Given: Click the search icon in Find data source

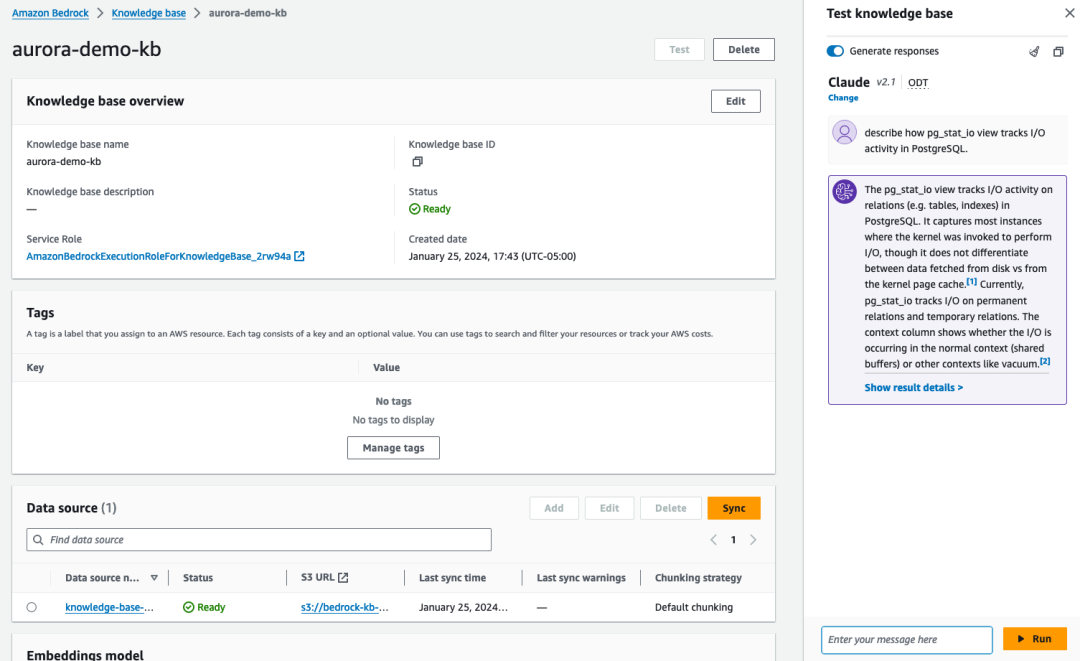Looking at the screenshot, I should (39, 540).
